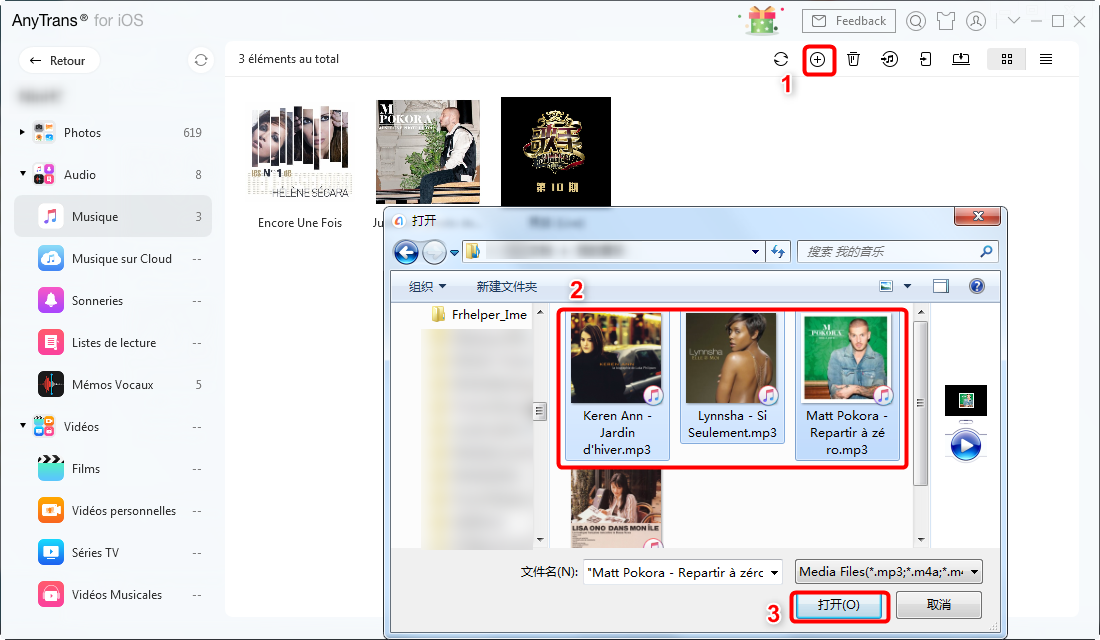The image size is (1100, 640).
Task: Select Keren Ann - Jardin d'hiver.mp3
Action: click(x=617, y=386)
